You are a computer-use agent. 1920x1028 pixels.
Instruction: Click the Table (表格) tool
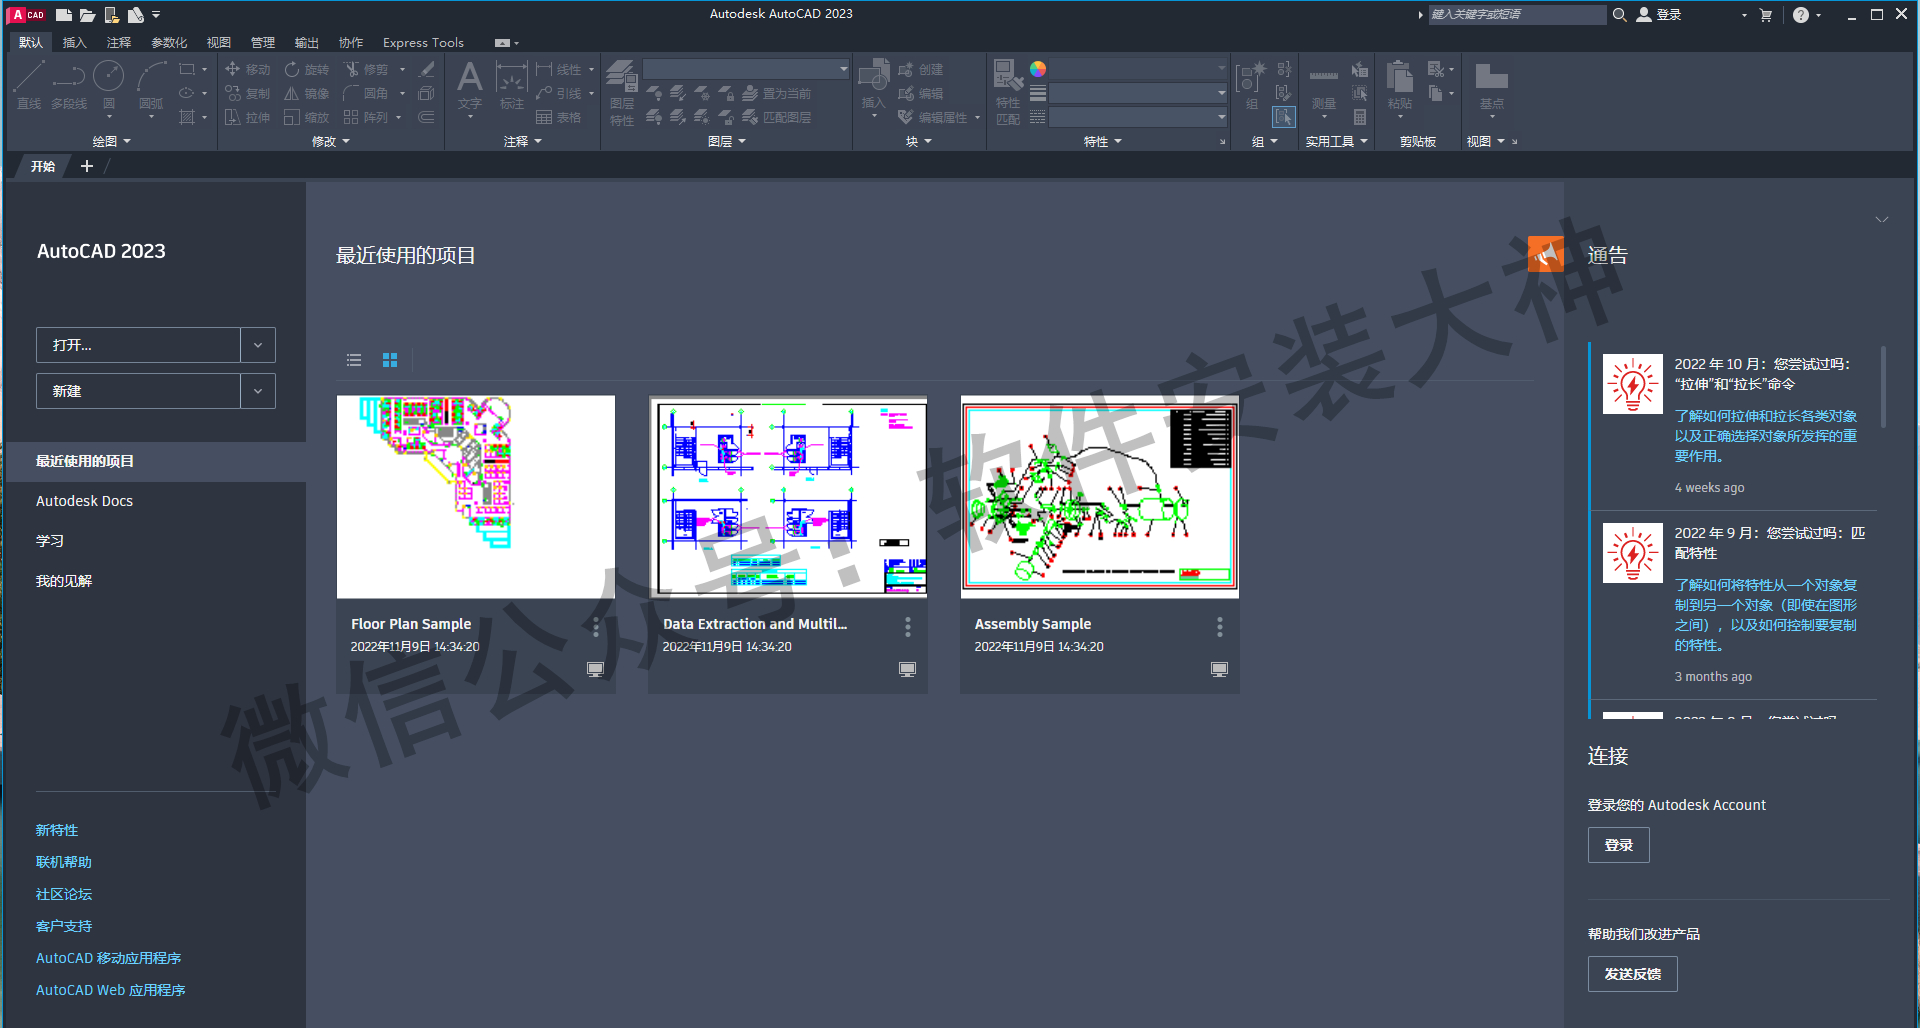point(558,117)
